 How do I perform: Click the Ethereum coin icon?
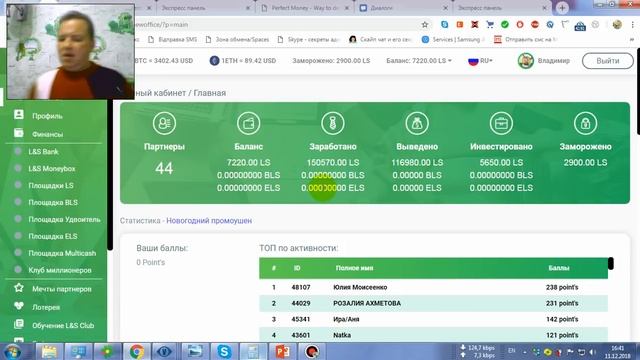tap(214, 61)
